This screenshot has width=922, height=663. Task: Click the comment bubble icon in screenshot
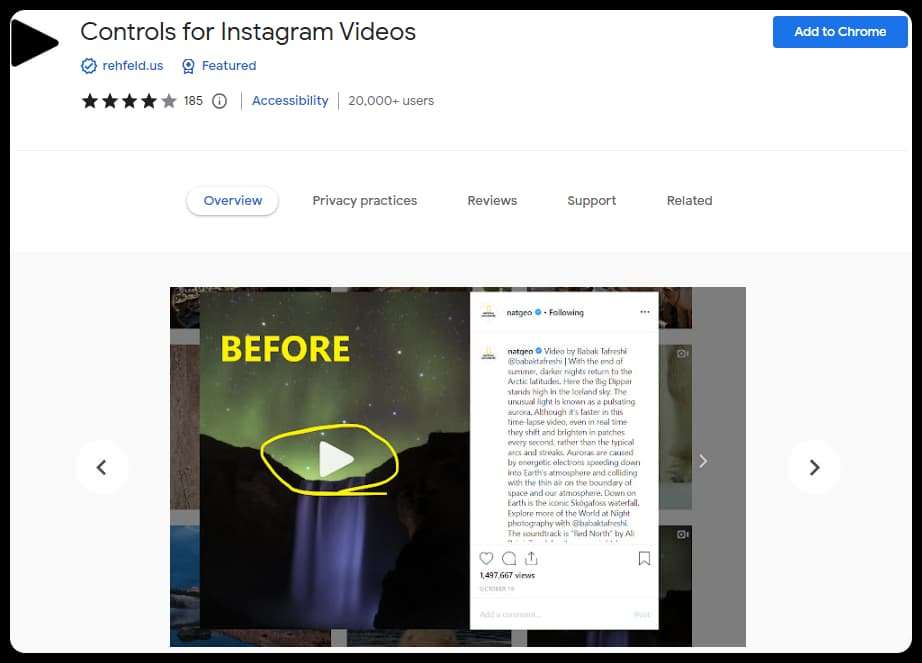click(509, 558)
